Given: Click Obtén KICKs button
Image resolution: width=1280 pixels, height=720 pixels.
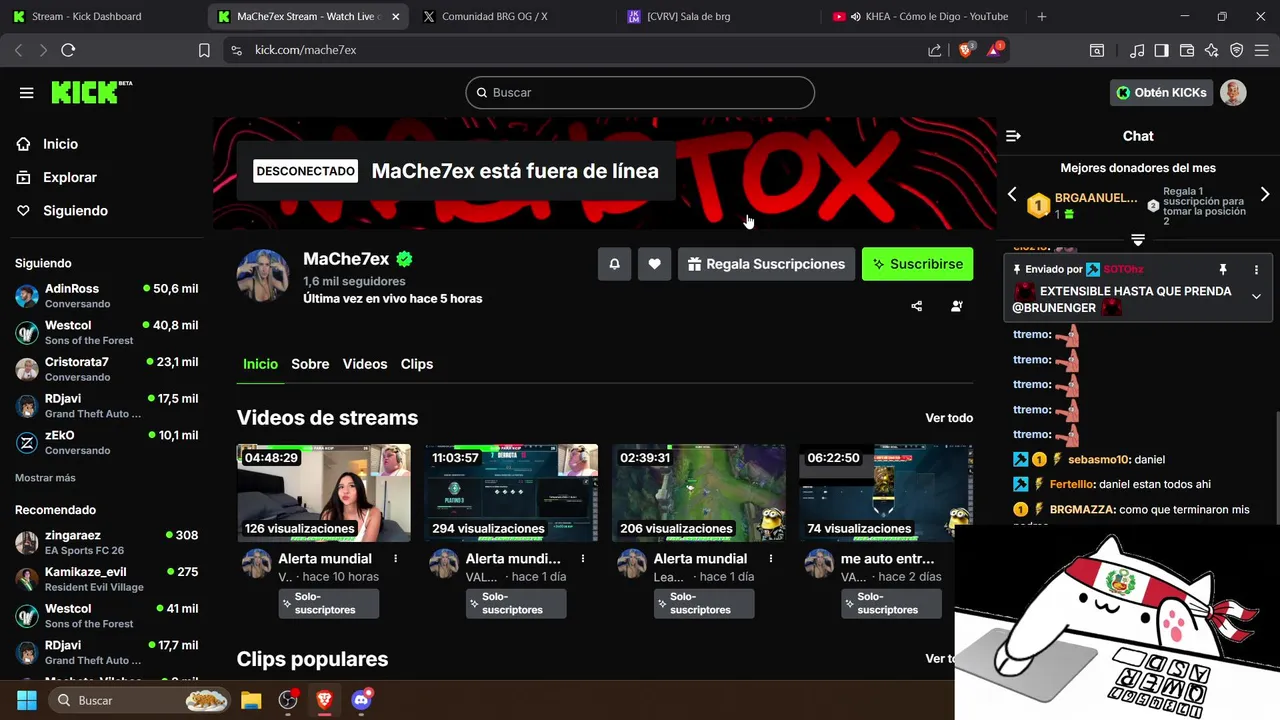Looking at the screenshot, I should click(x=1162, y=92).
